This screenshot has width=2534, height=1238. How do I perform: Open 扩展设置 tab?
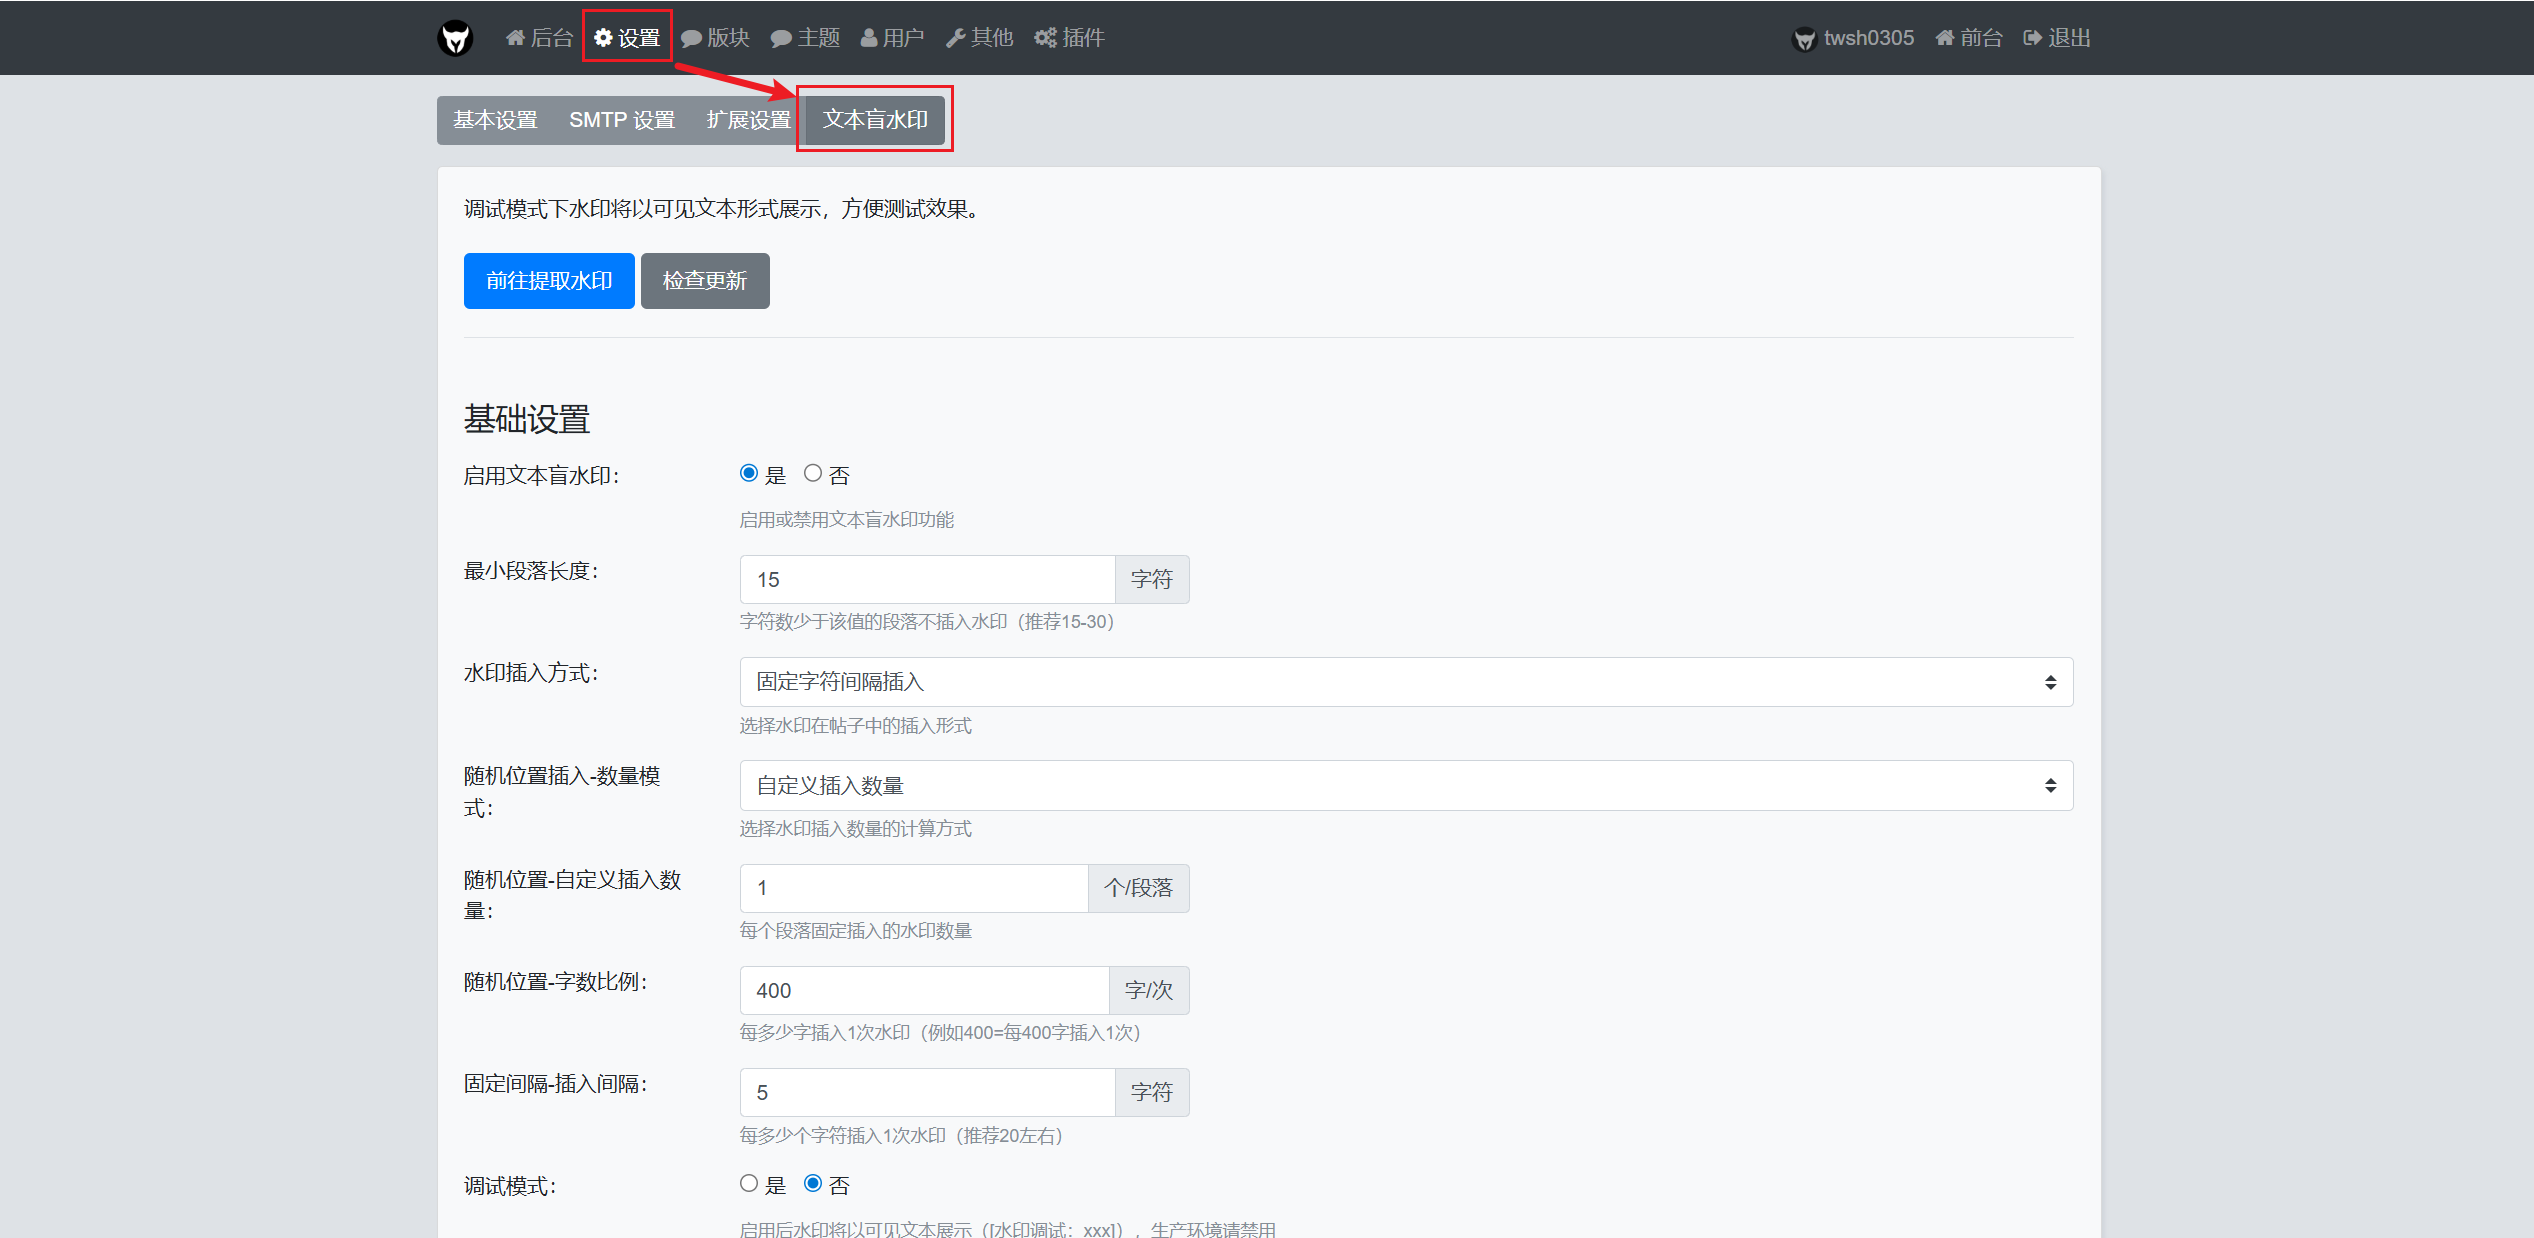[x=748, y=120]
